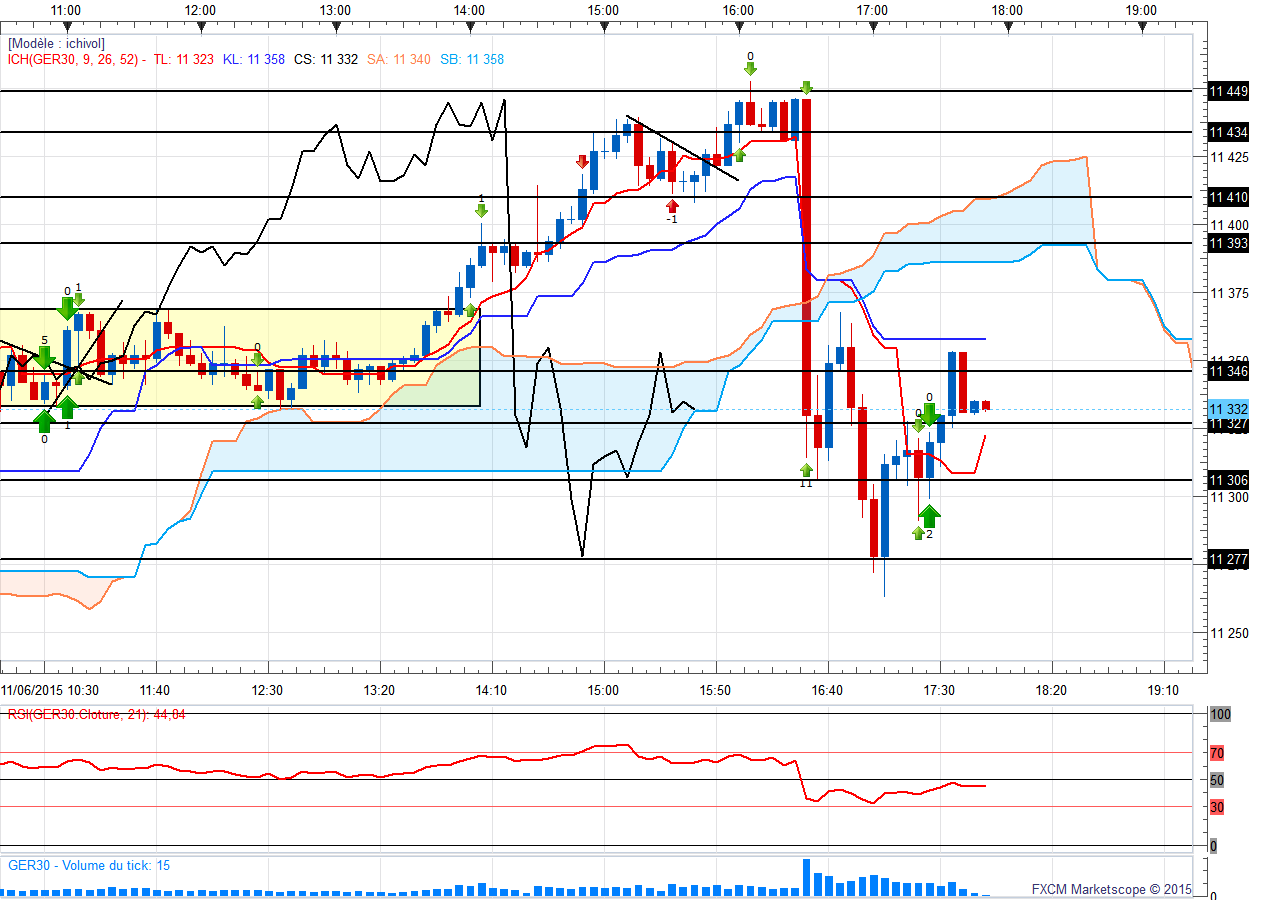Select the 11 277 price level label
This screenshot has width=1265, height=900.
tap(1228, 559)
